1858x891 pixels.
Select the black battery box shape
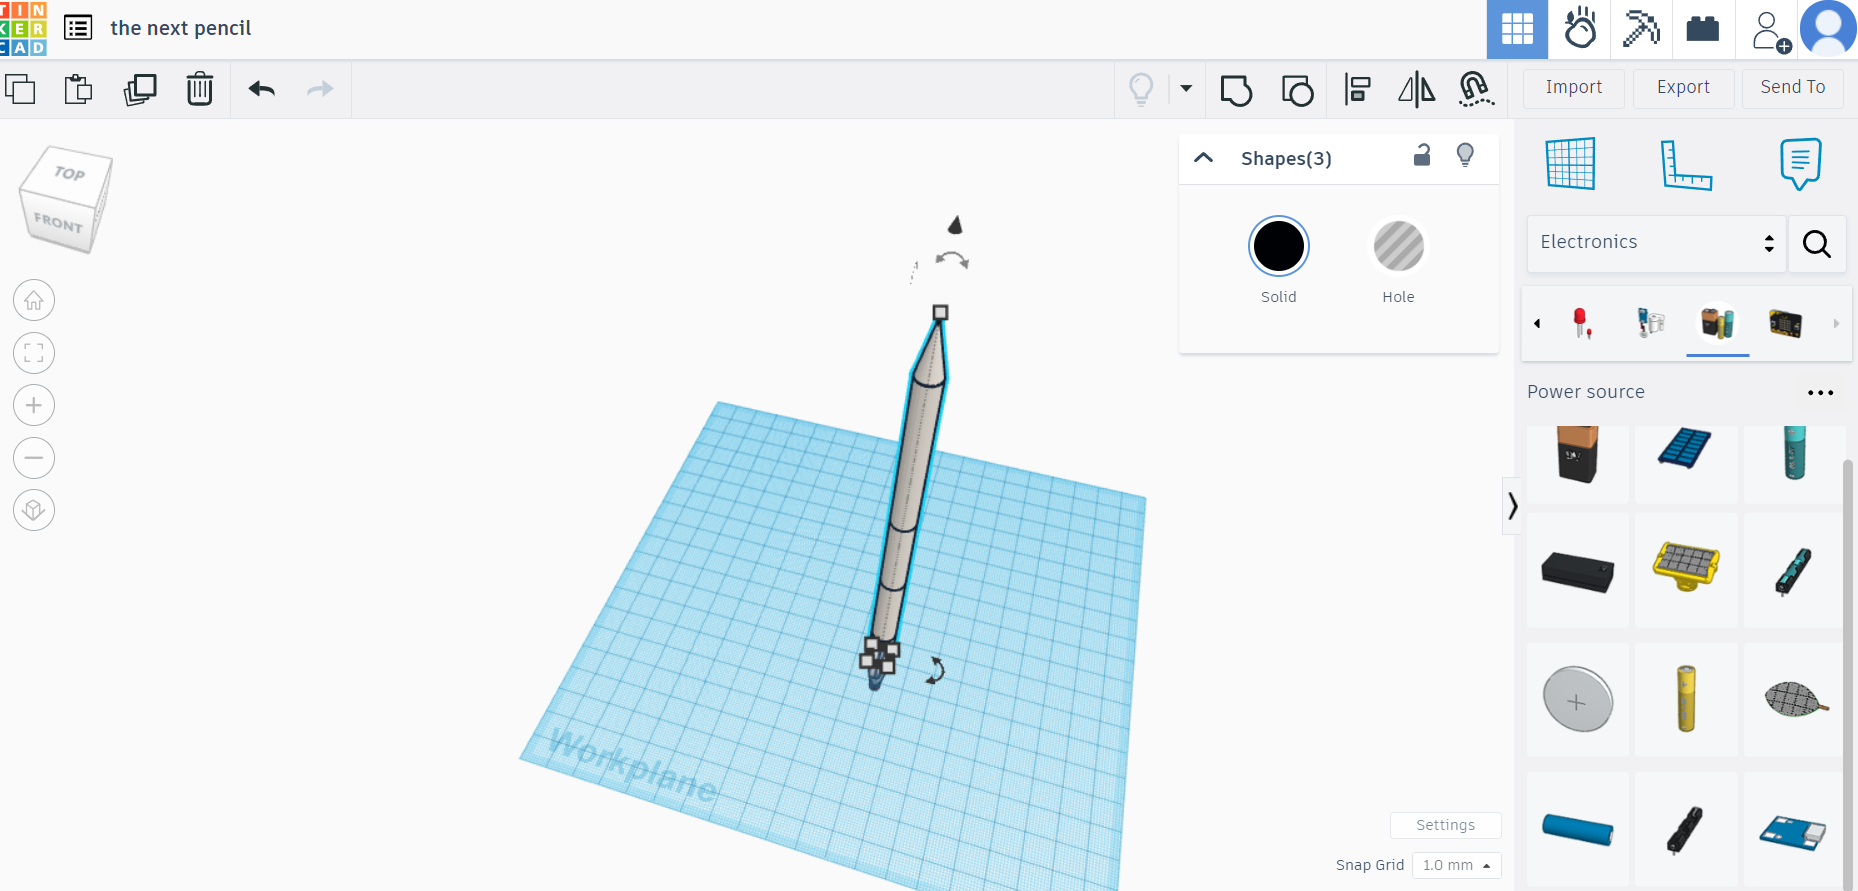[x=1578, y=572]
